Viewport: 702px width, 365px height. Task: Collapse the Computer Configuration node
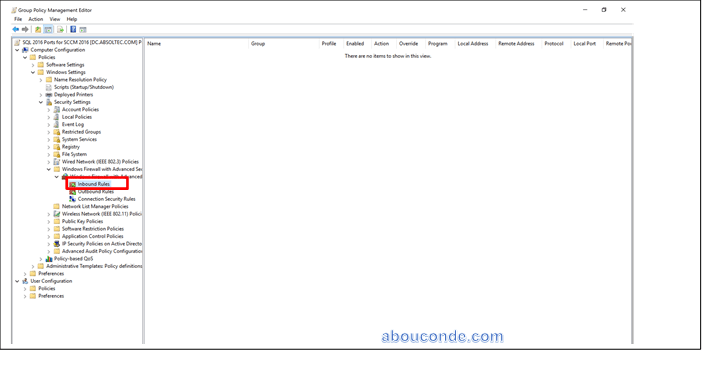point(17,50)
